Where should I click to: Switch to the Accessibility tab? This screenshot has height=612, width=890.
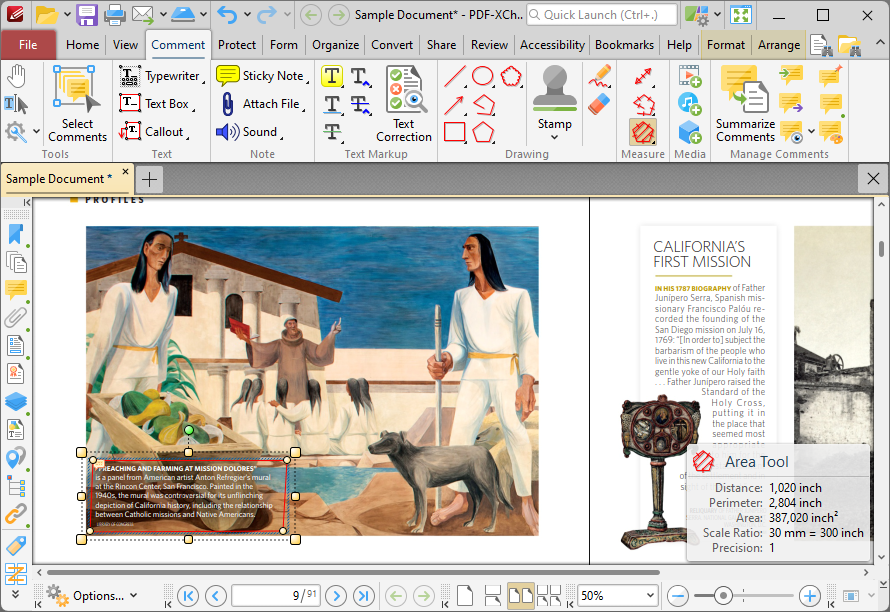point(552,45)
